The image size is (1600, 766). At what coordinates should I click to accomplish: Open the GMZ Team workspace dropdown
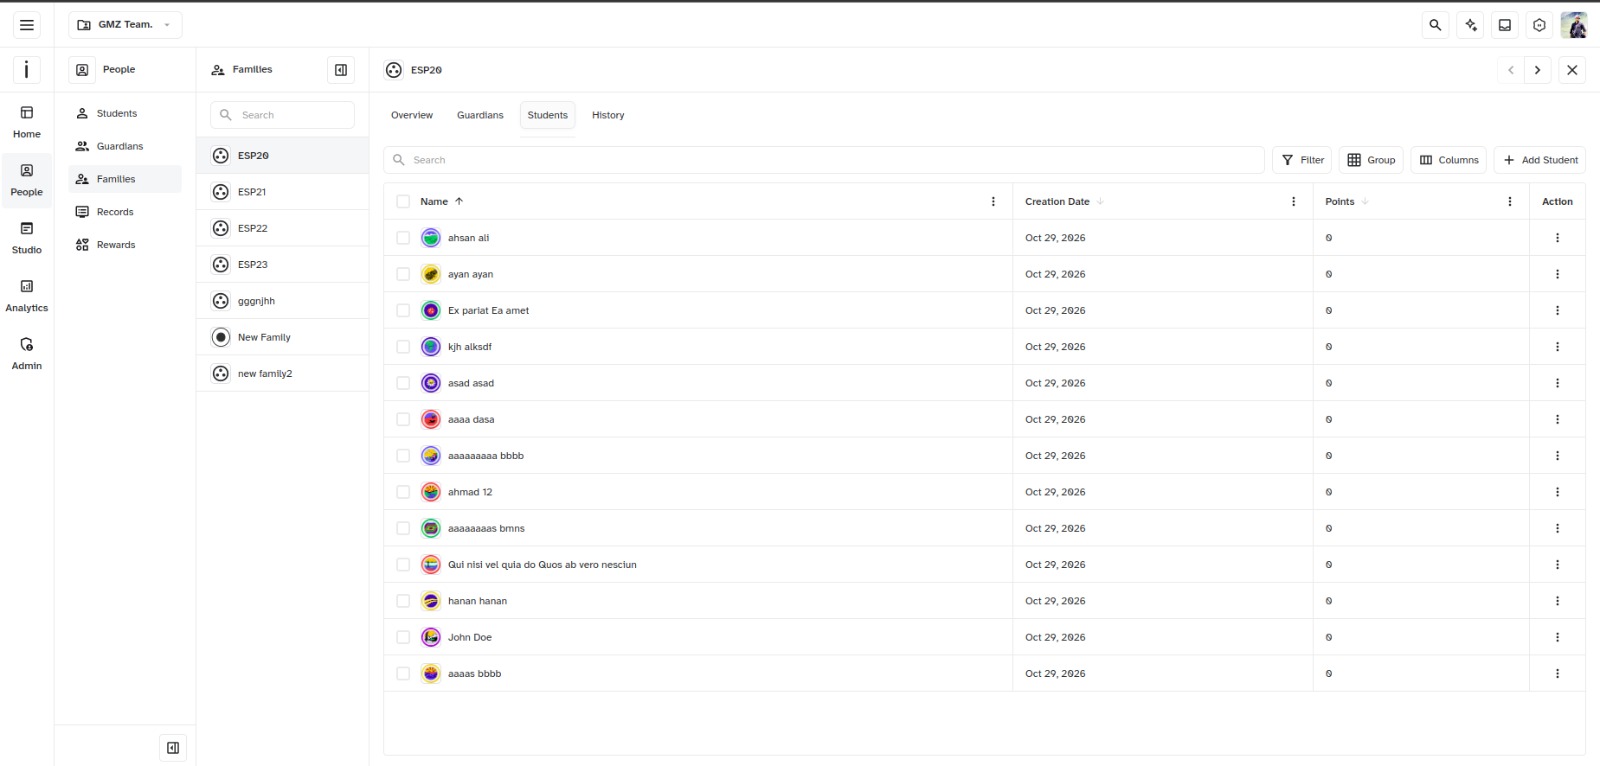tap(125, 25)
